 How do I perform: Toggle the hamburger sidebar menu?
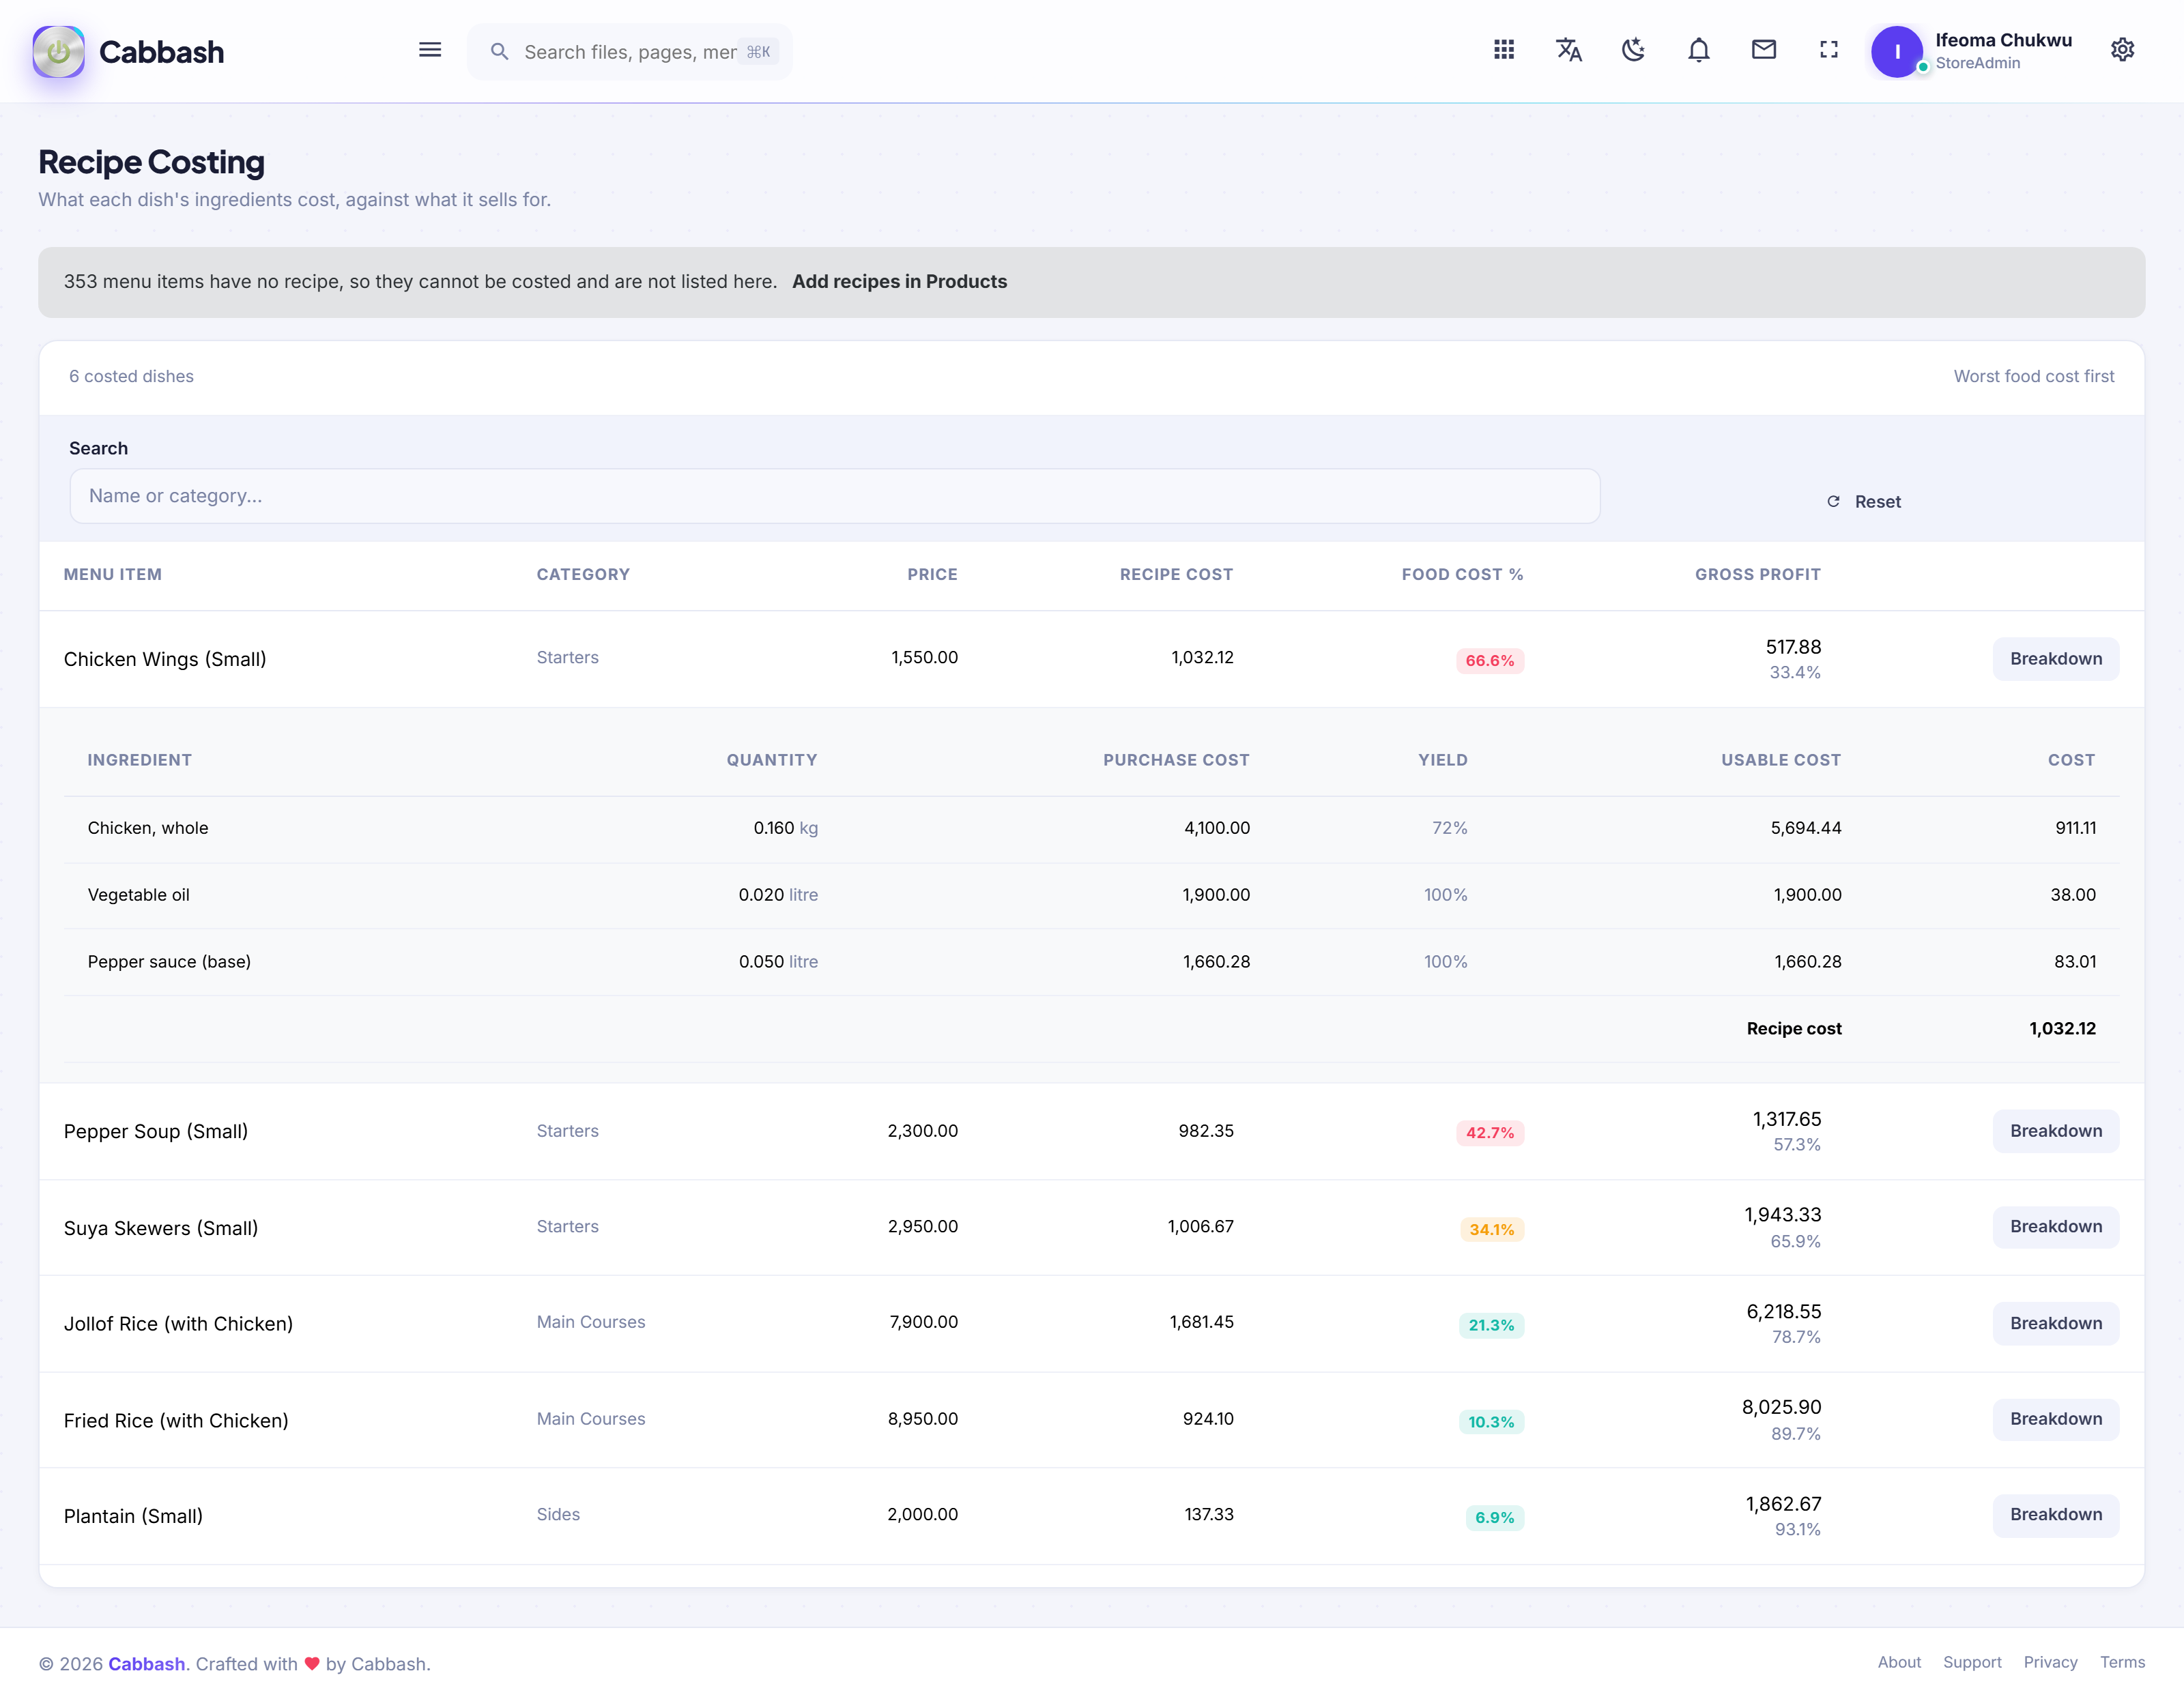(x=430, y=50)
